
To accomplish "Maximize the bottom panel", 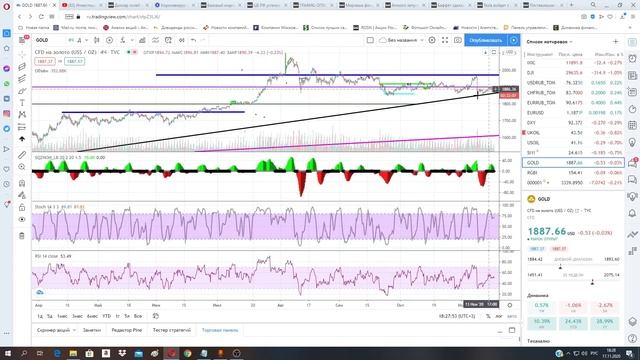I will pos(512,330).
